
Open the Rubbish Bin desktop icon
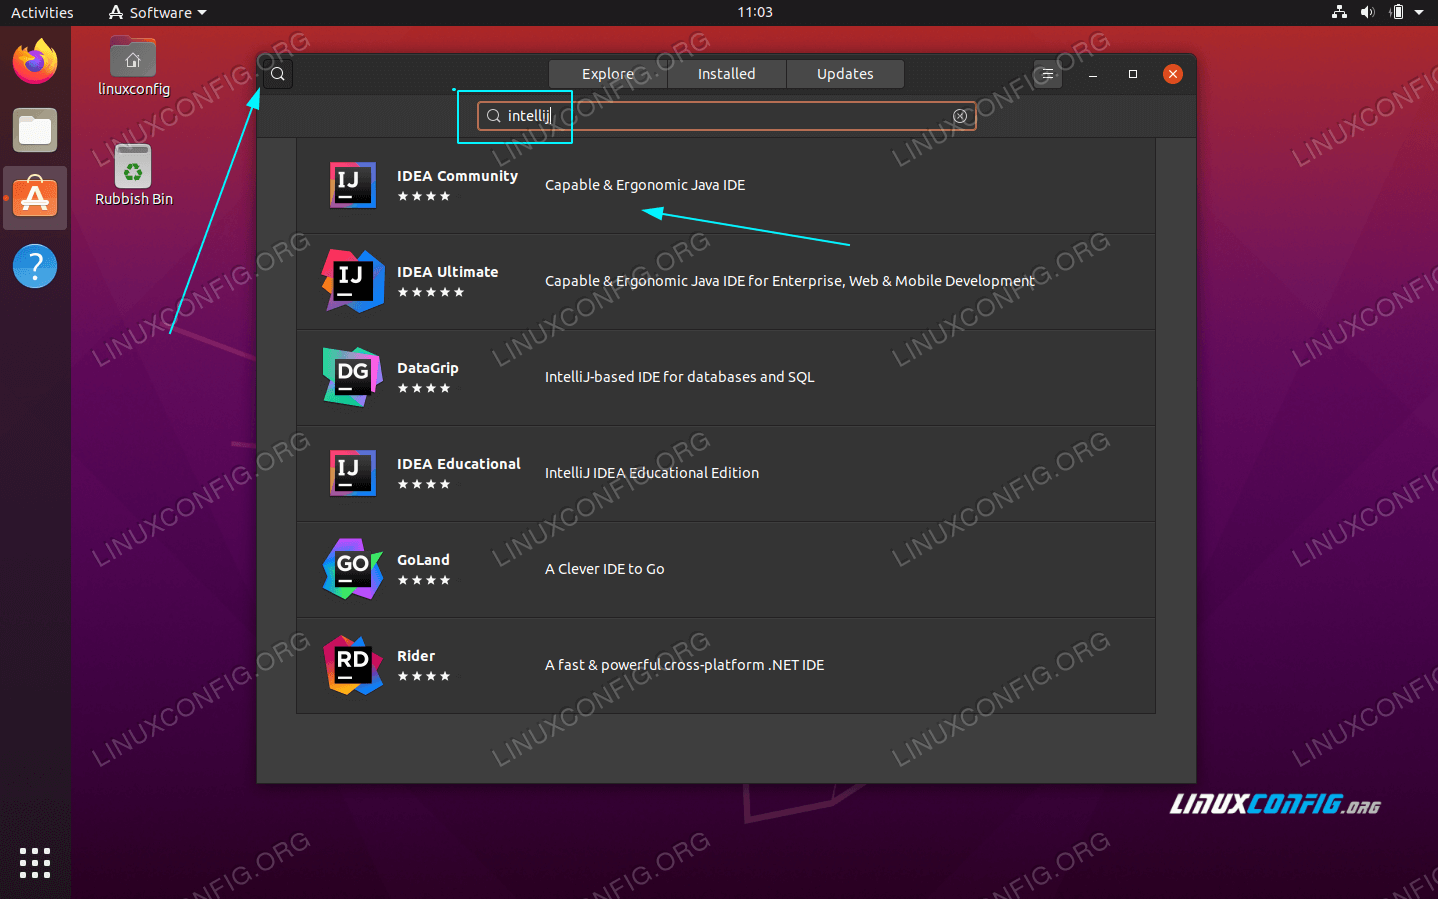(133, 176)
